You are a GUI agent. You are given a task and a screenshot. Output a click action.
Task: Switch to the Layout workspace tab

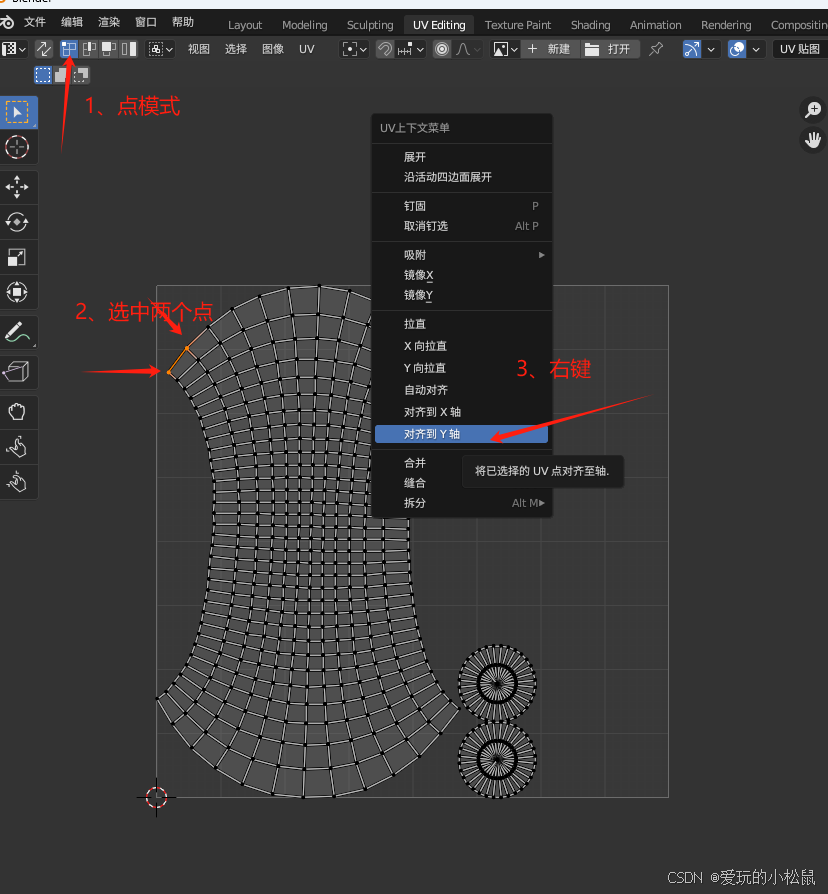coord(245,25)
